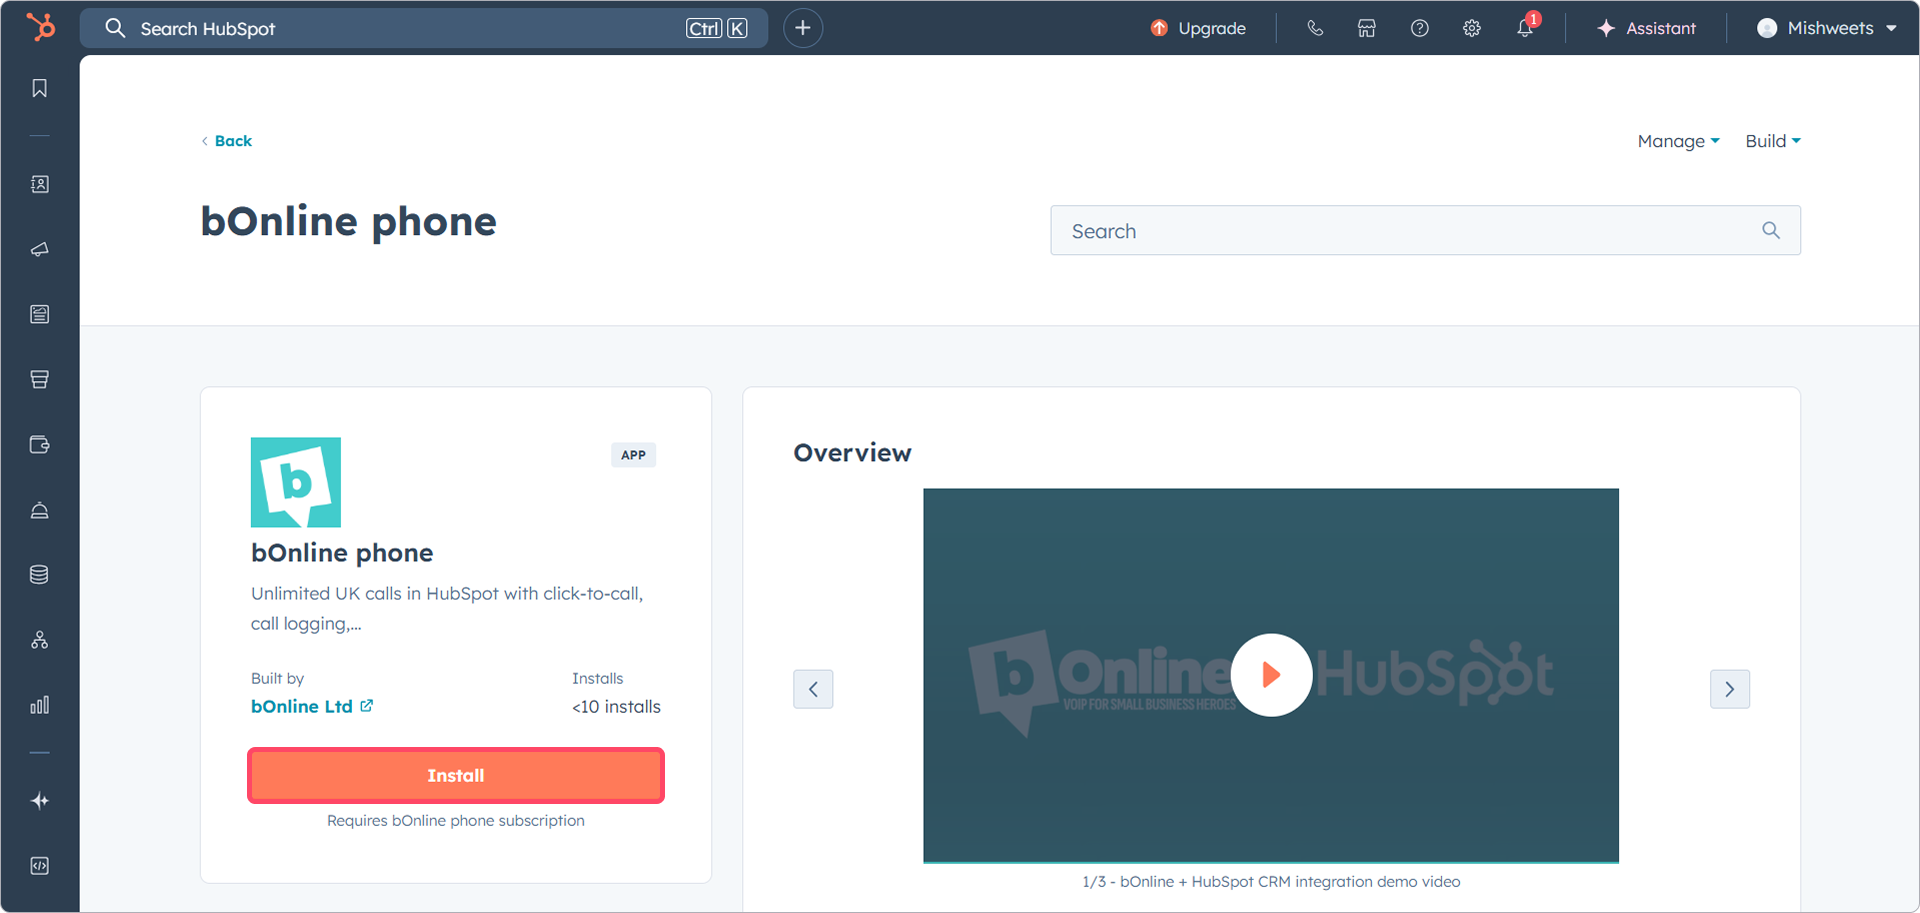Open the Automation workflows sidebar icon
1920x913 pixels.
click(x=40, y=640)
